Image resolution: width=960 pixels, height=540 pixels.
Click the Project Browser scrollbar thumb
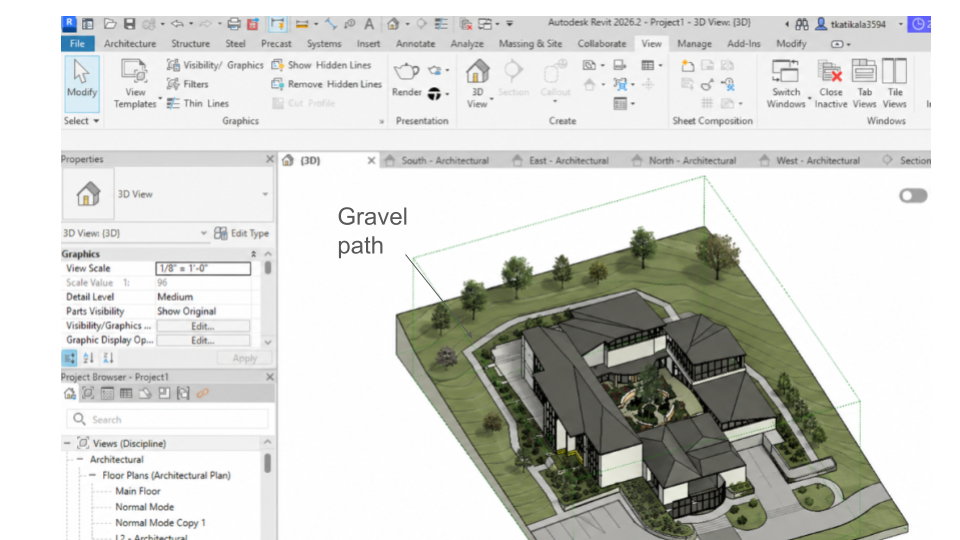point(268,463)
